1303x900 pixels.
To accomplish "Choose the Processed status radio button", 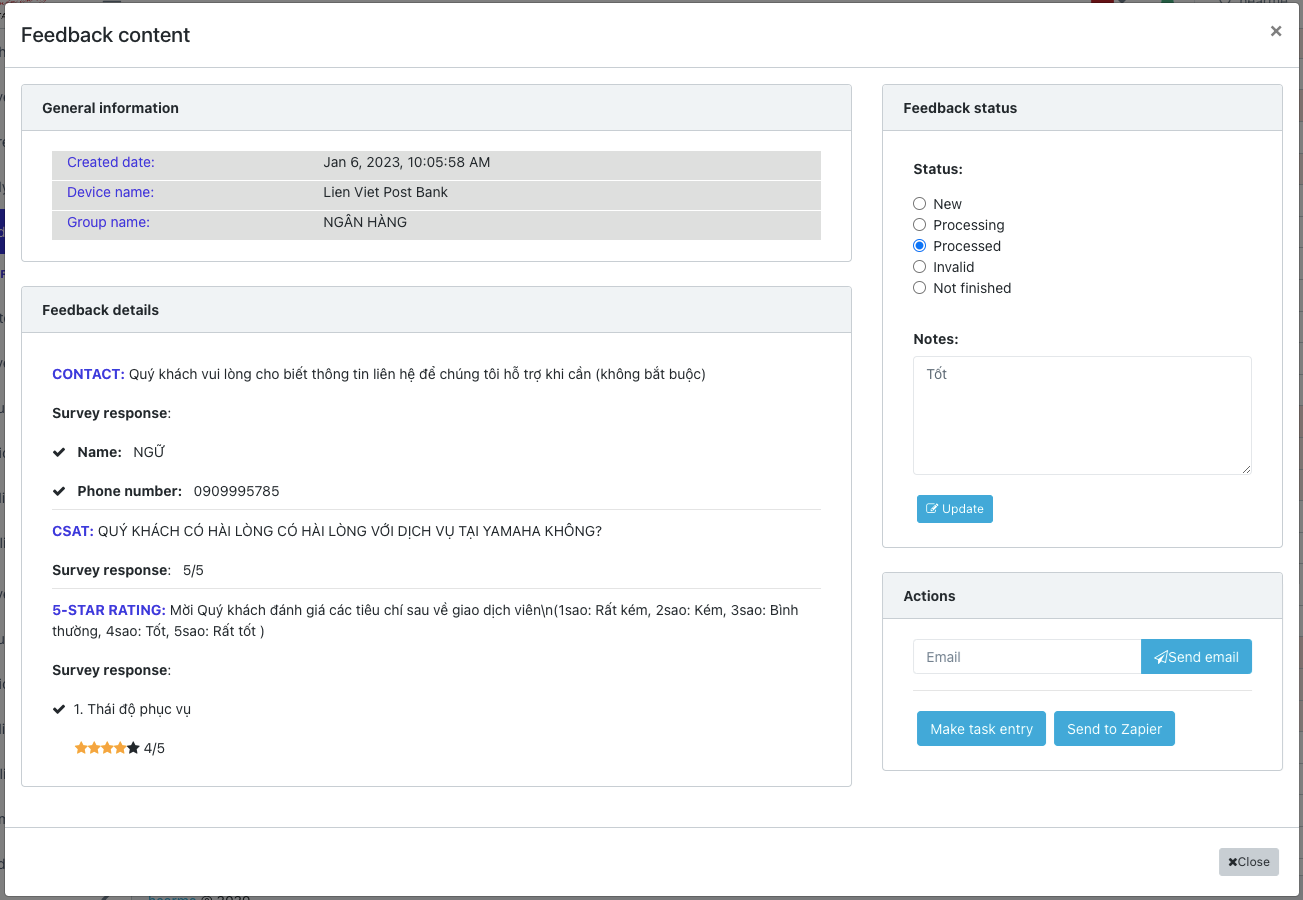I will (920, 246).
